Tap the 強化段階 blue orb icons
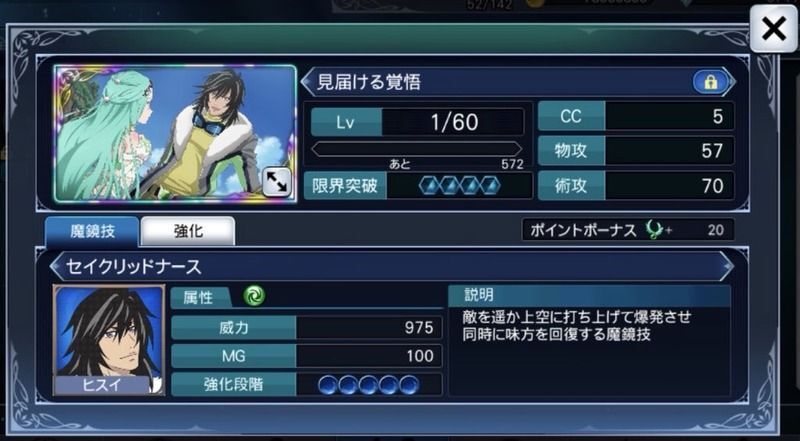800x441 pixels. tap(368, 384)
